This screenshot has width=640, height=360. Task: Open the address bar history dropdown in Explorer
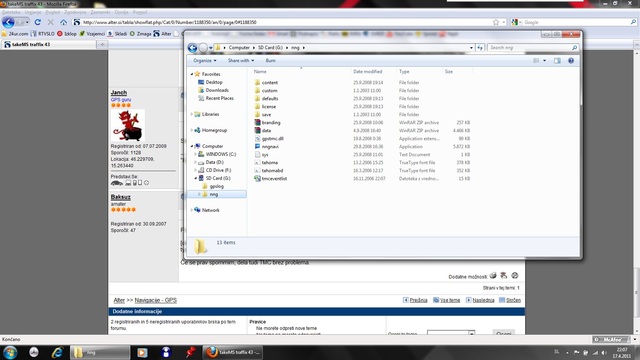coord(471,48)
